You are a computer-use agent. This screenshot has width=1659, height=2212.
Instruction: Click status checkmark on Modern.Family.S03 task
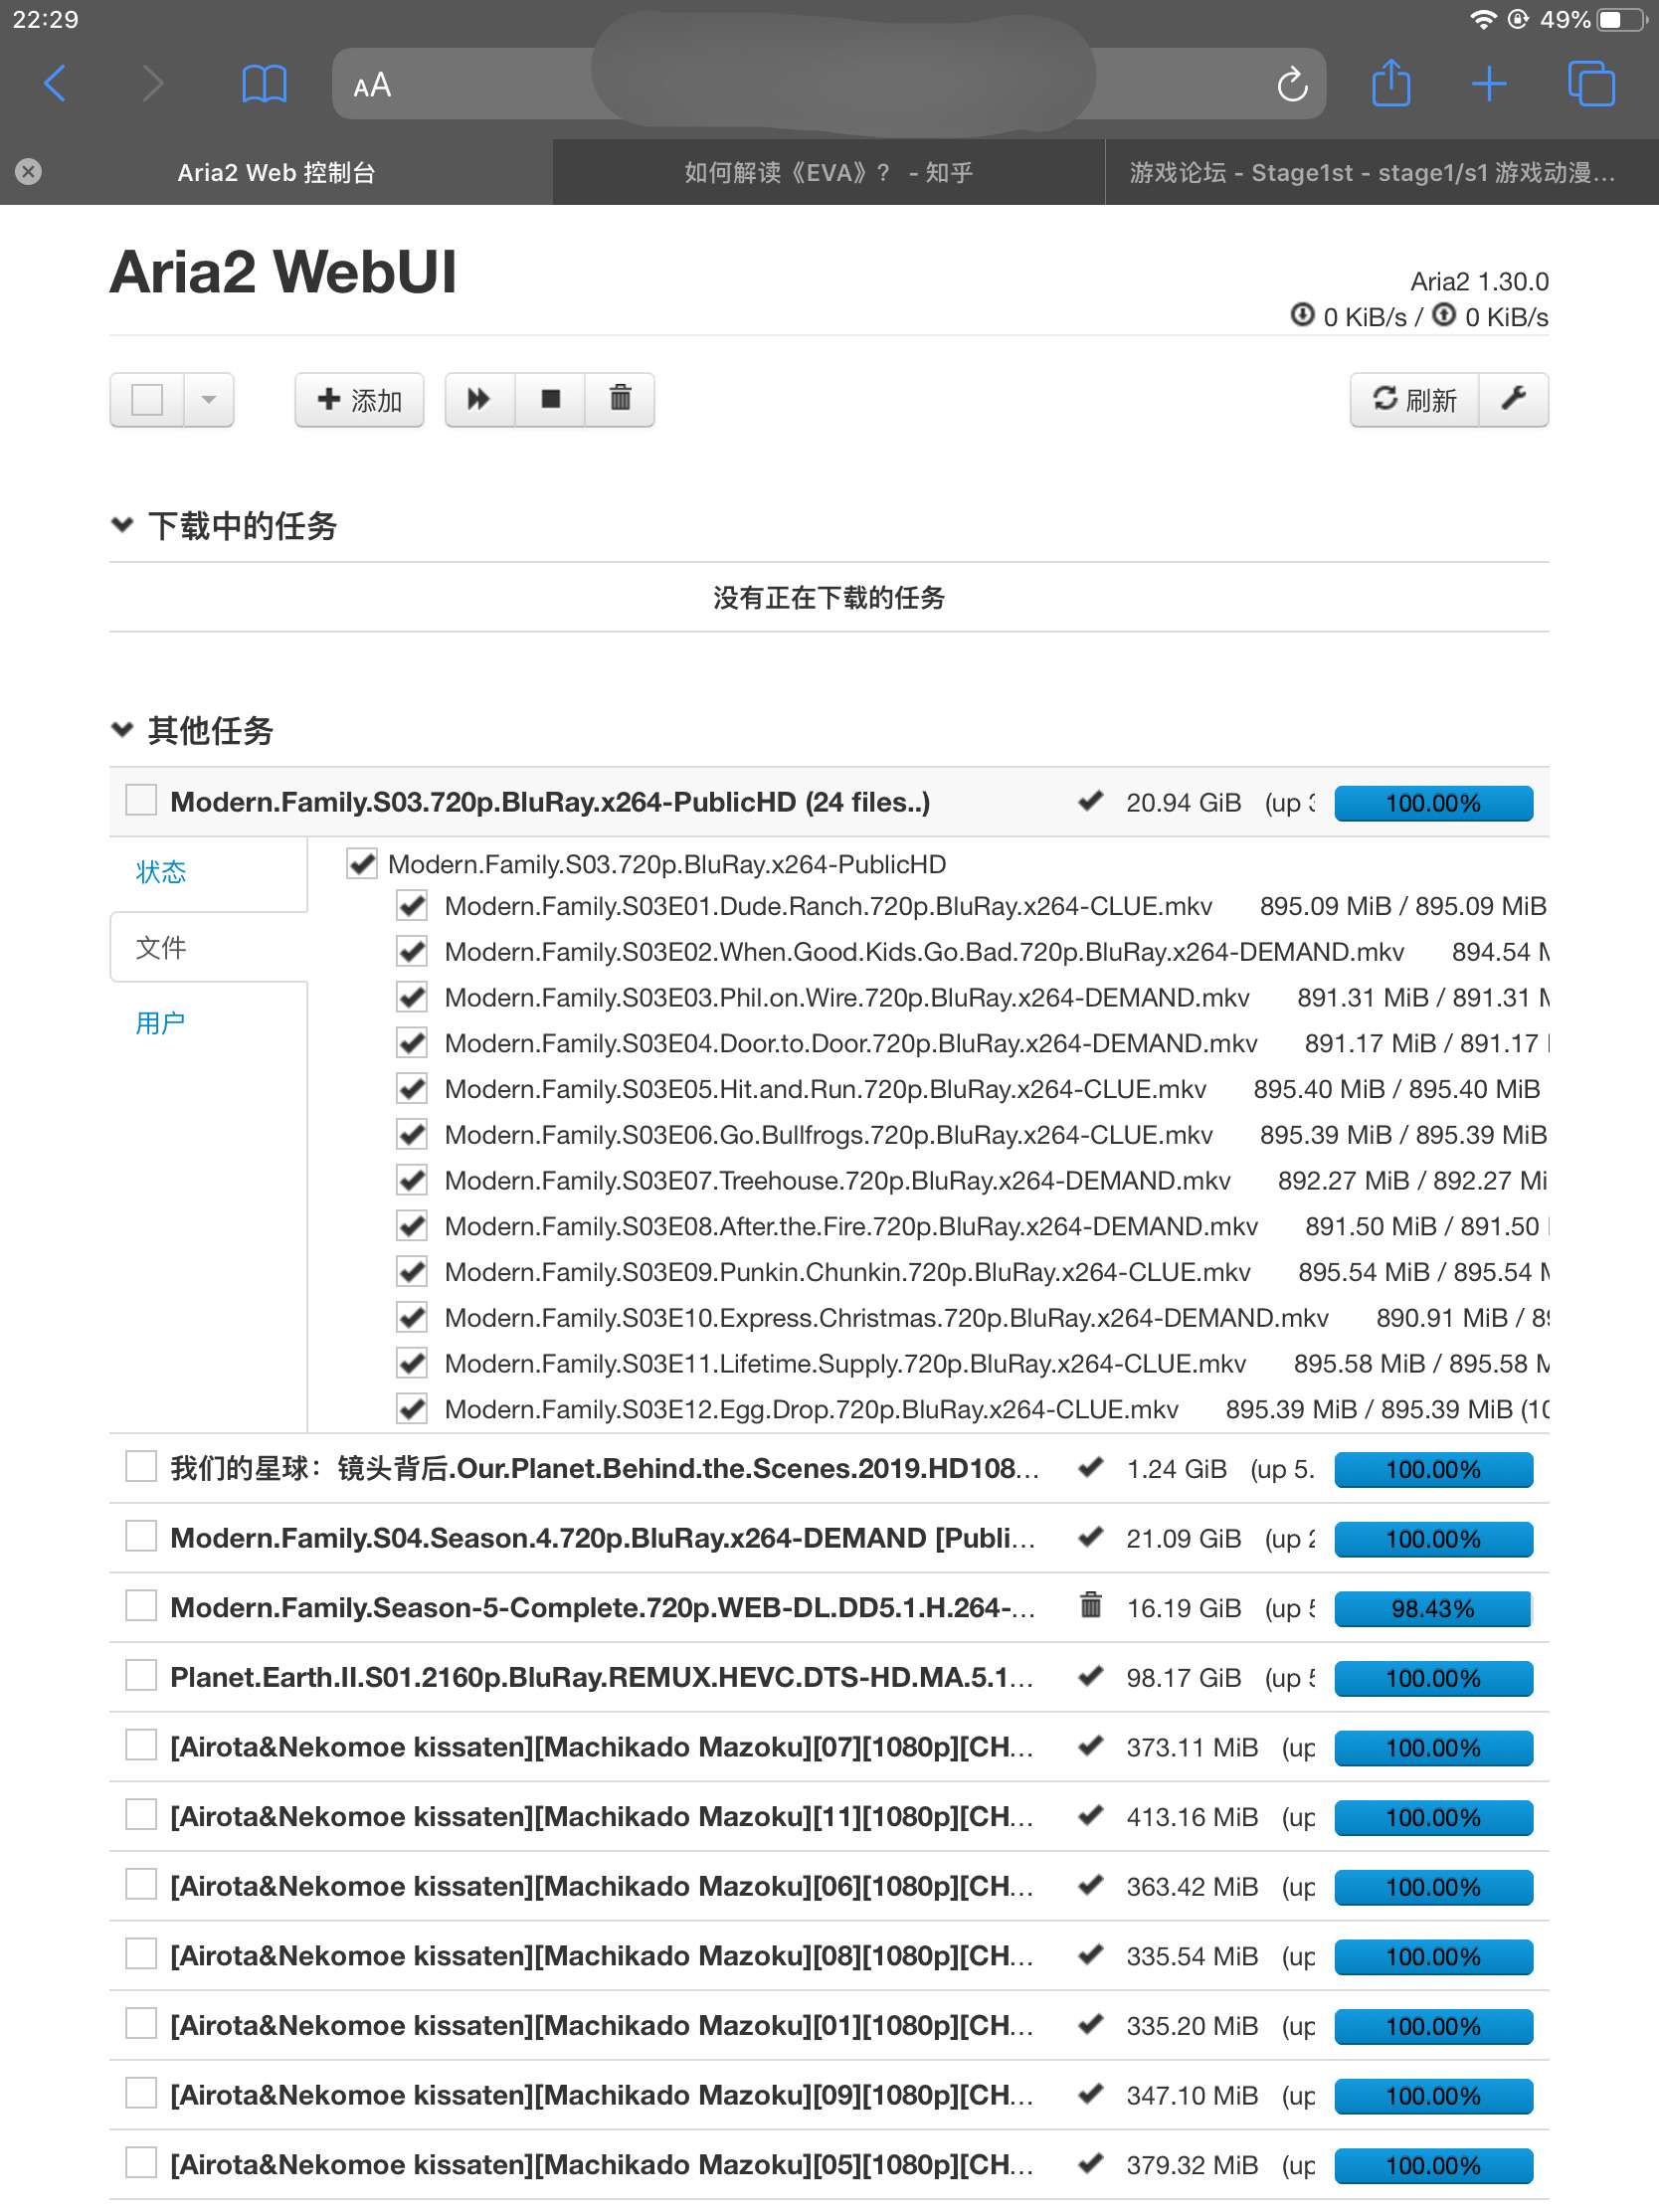[1091, 801]
